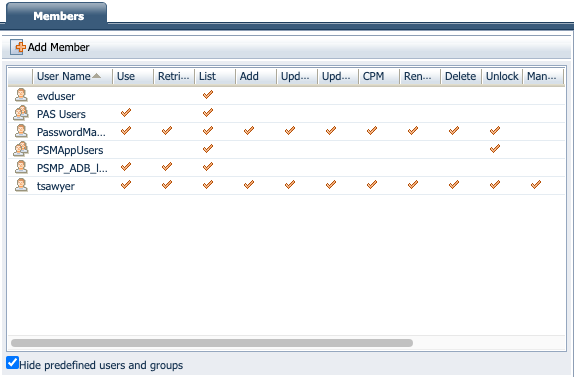Click PSMP_ADB_I... Use permission checkmark
Screen dimensions: 580x377
click(x=126, y=166)
